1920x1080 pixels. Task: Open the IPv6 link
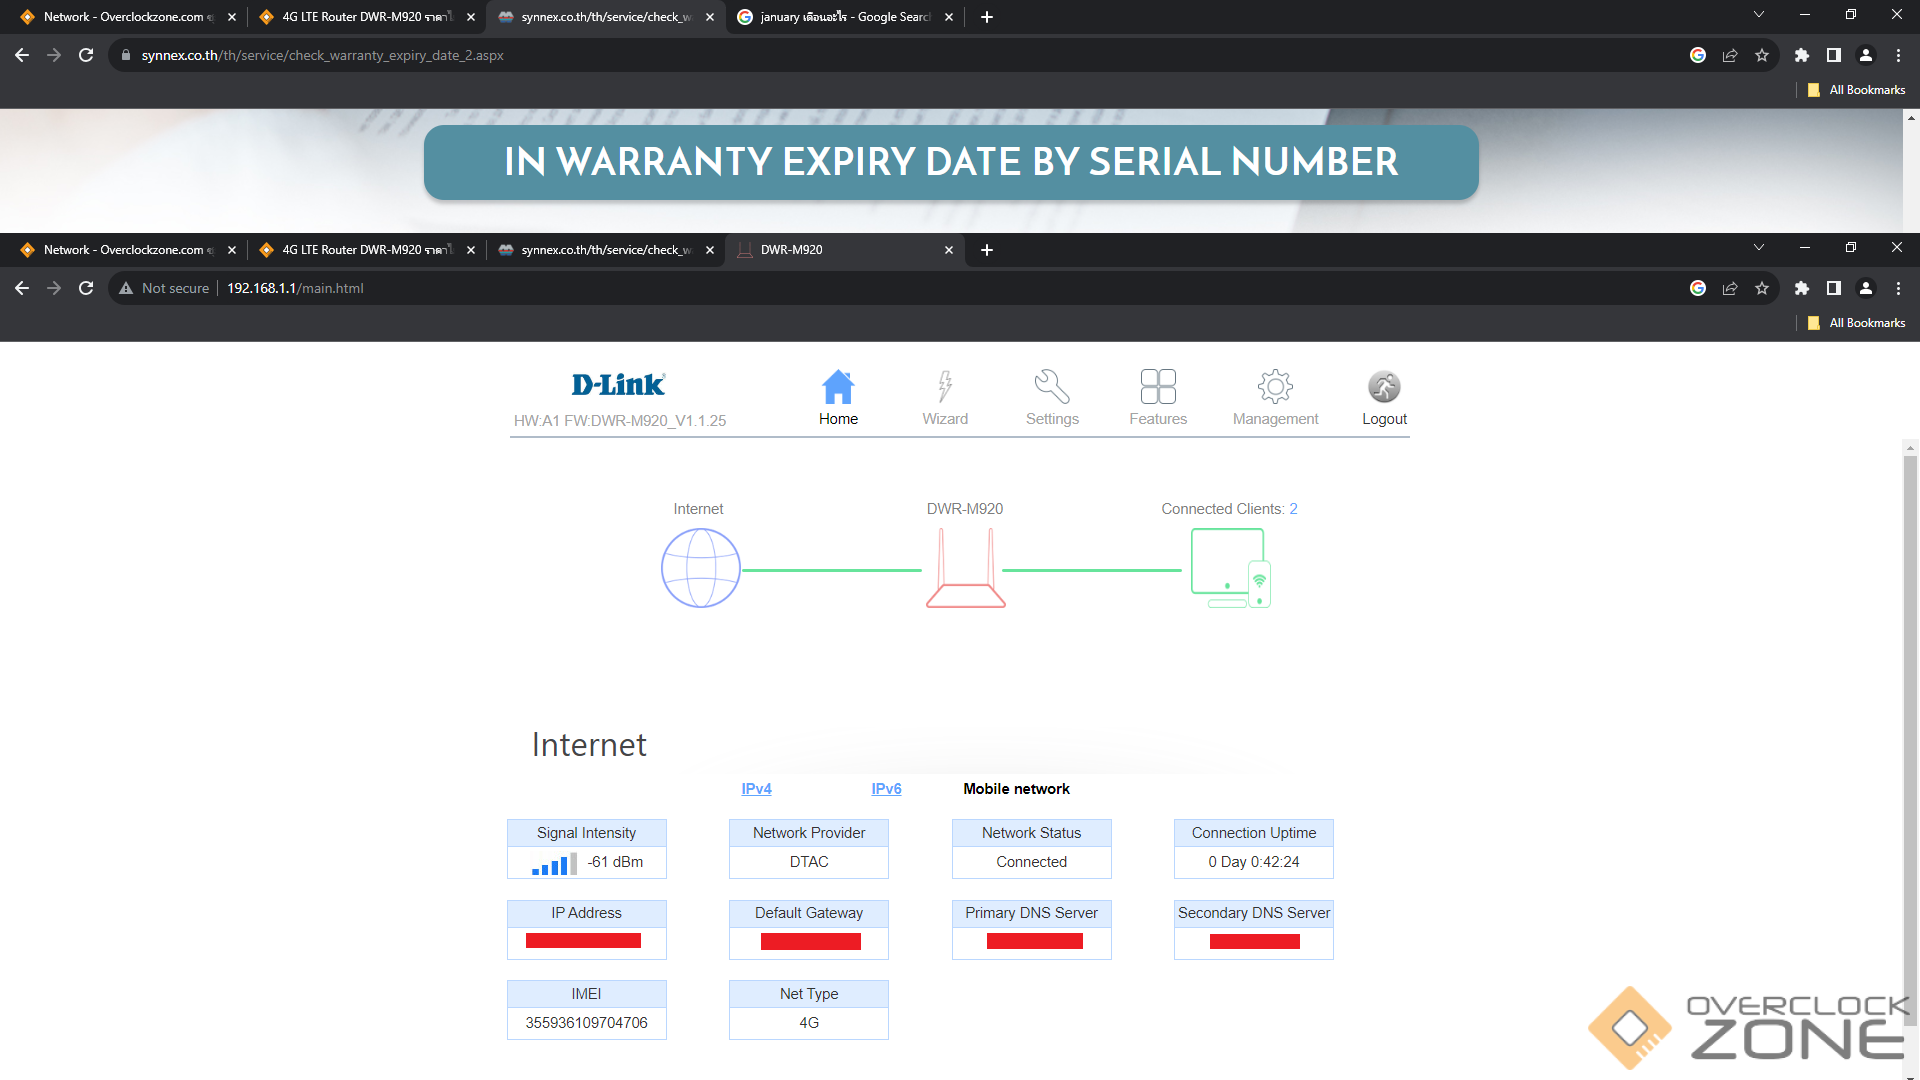pyautogui.click(x=886, y=789)
